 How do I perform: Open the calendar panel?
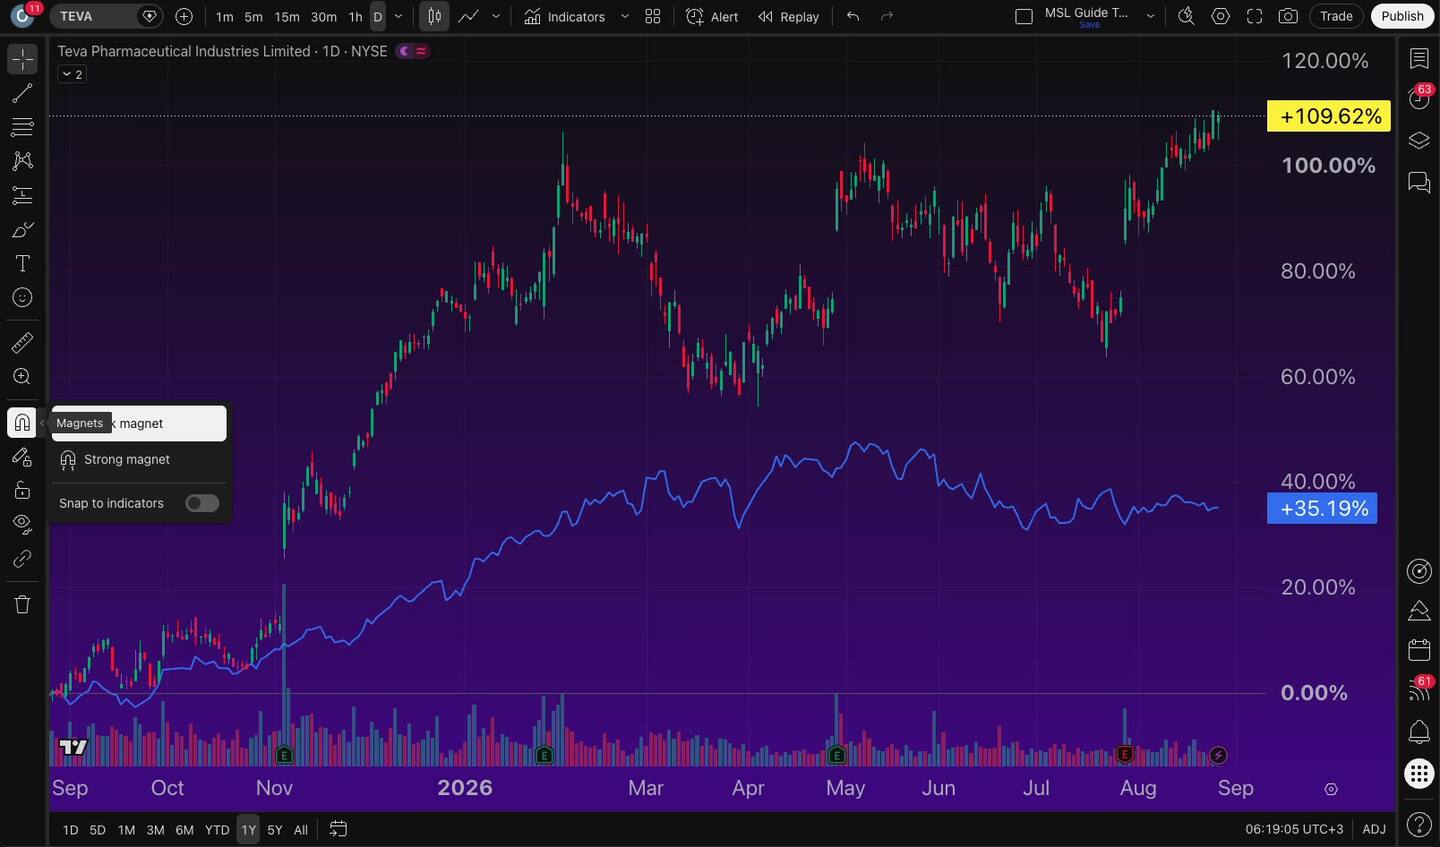tap(1419, 650)
